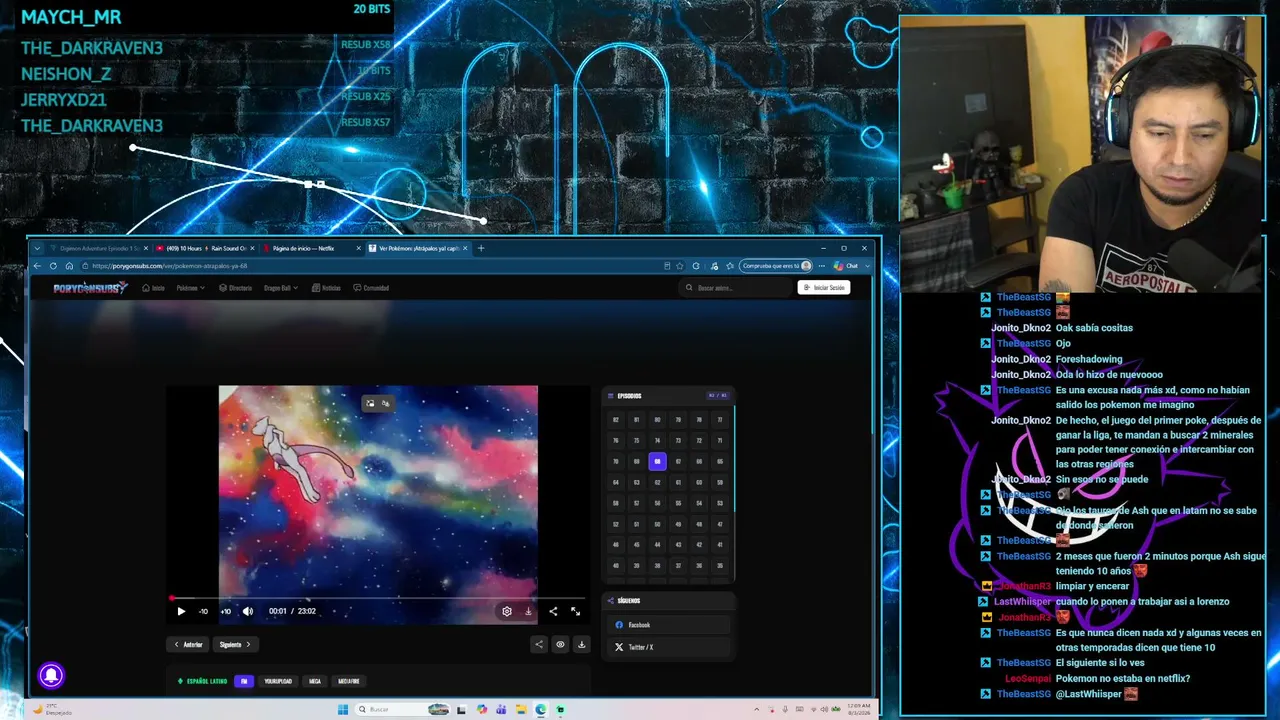1280x720 pixels.
Task: Click share button below the video
Action: (539, 644)
